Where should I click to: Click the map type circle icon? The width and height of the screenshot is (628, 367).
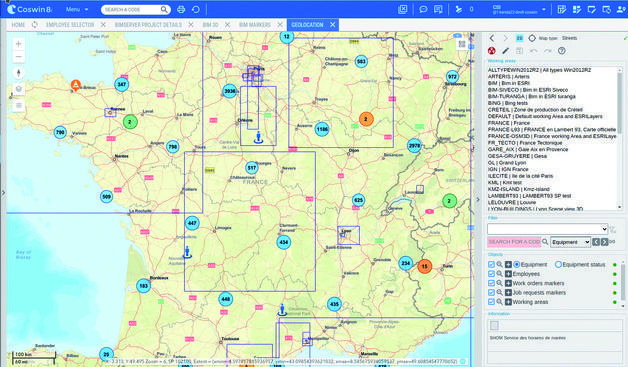coord(532,38)
